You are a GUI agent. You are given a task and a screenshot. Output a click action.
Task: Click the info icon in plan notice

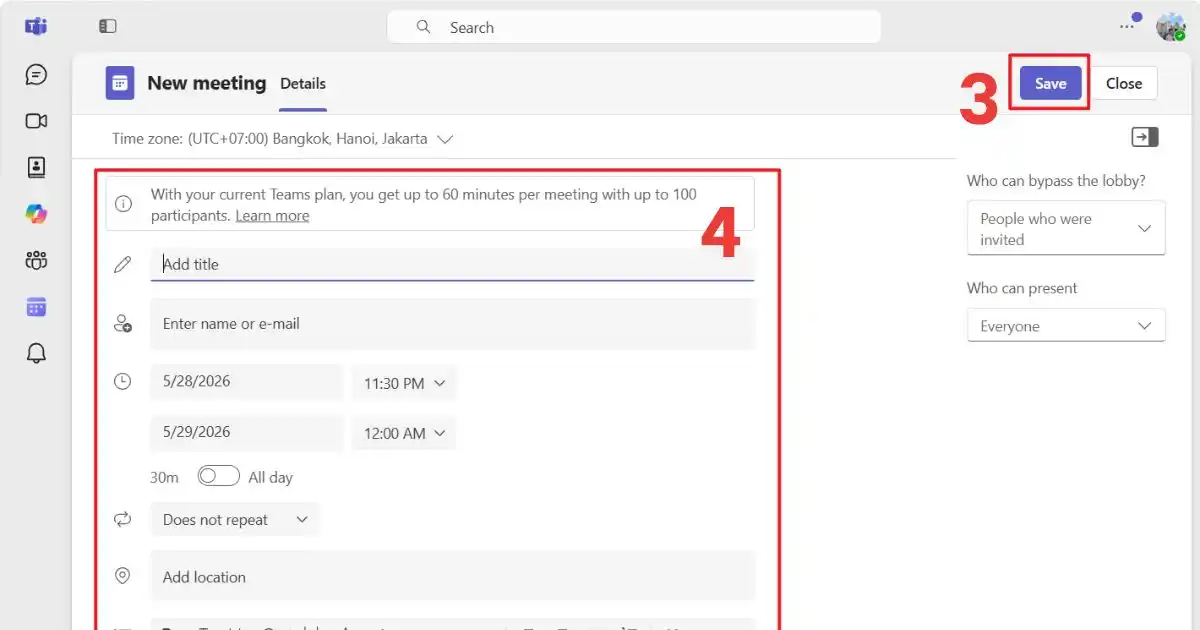123,204
